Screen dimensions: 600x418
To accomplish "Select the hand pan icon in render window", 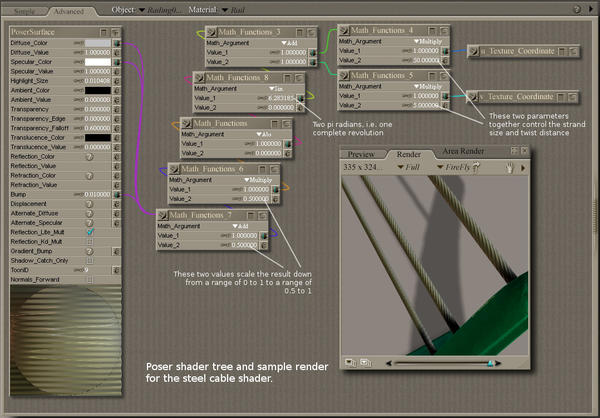I will click(x=509, y=168).
